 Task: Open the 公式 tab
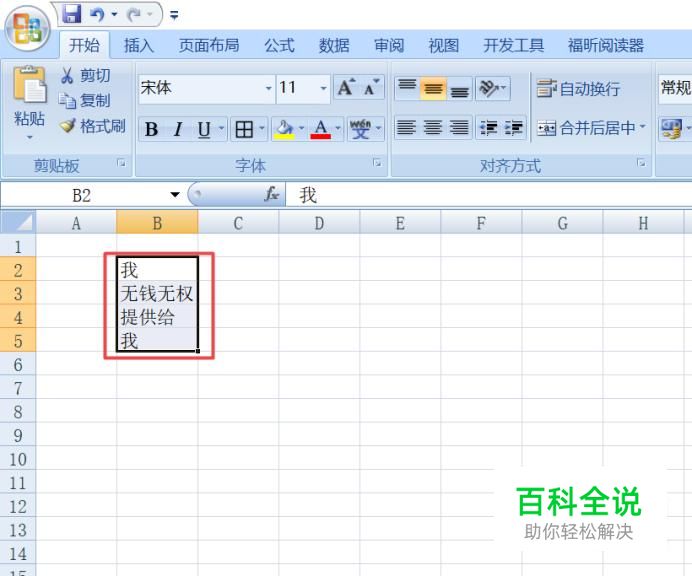(279, 45)
